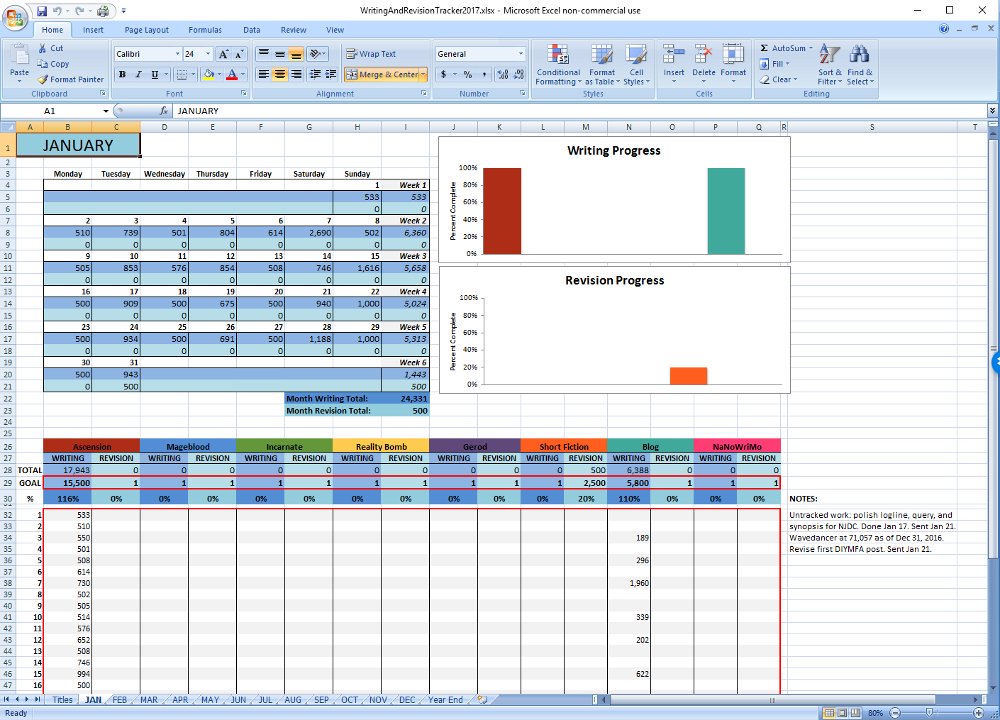
Task: Open the FEB worksheet tab
Action: pyautogui.click(x=119, y=700)
